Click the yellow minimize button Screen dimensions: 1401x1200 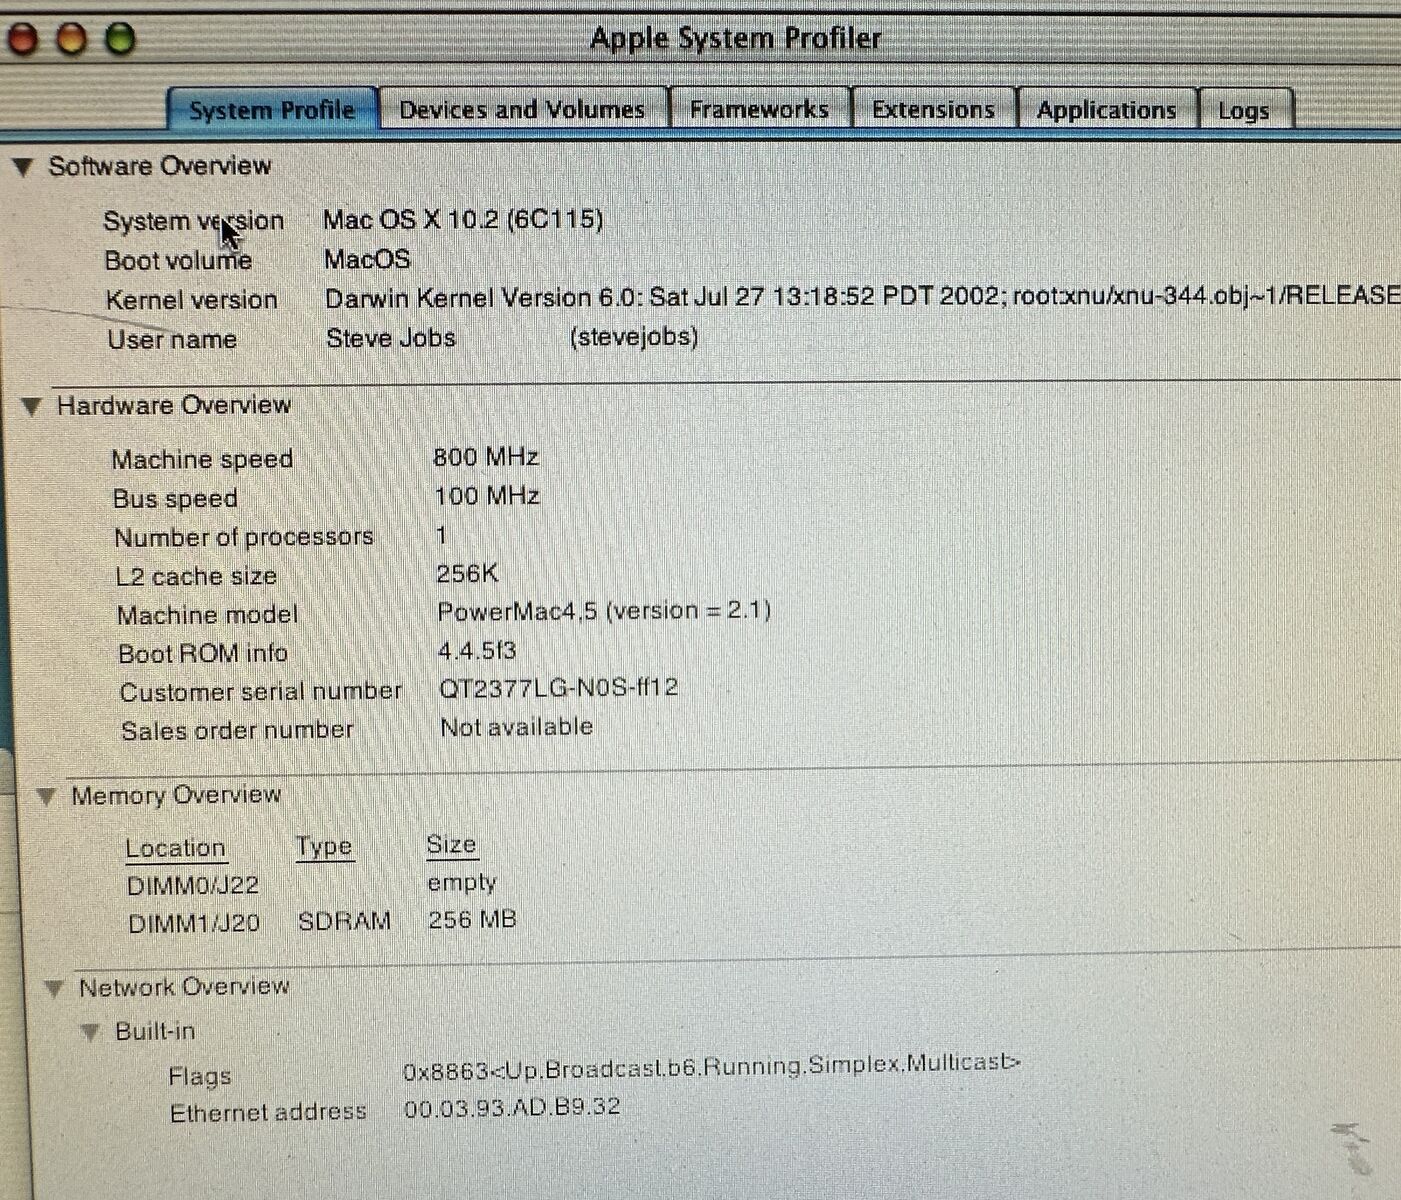(x=71, y=40)
